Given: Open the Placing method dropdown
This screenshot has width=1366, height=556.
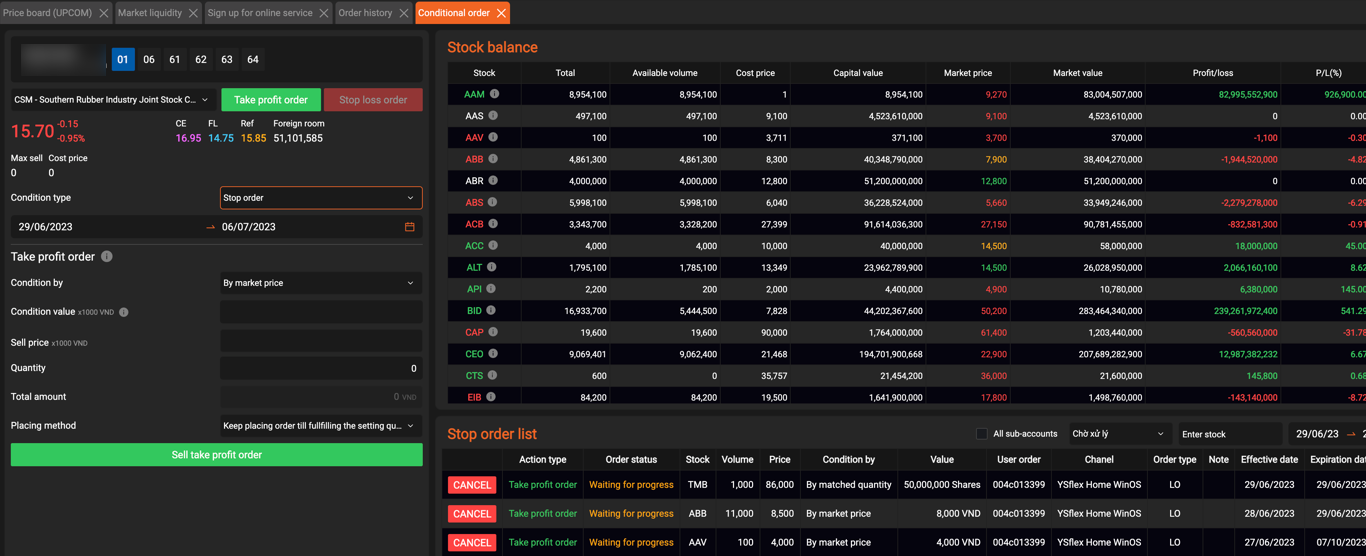Looking at the screenshot, I should pos(320,426).
